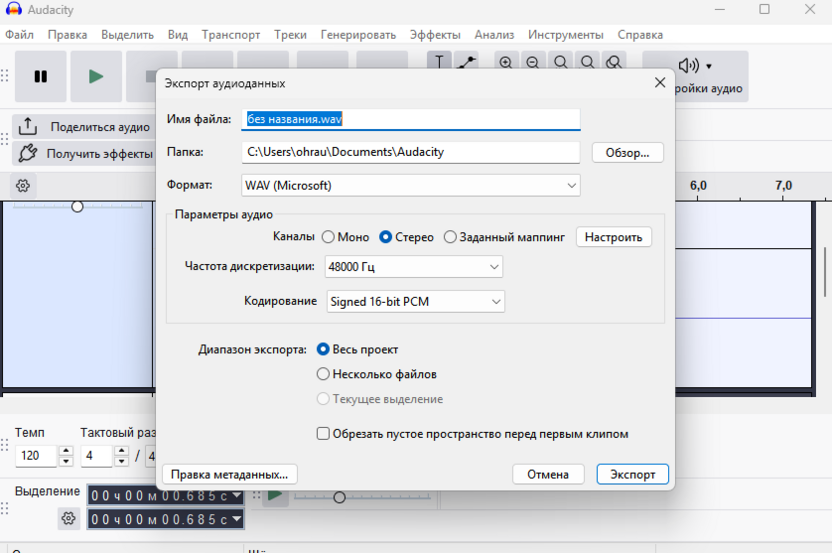Open the audio settings dropdown arrow
This screenshot has height=553, width=832.
[x=709, y=66]
